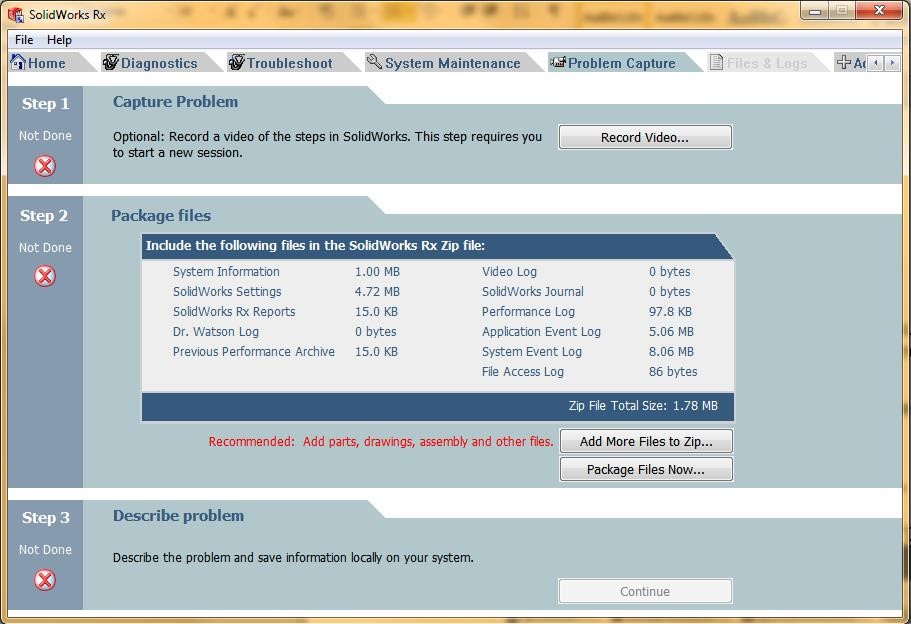Click the Diagnostics tab stethoscope icon
This screenshot has height=624, width=911.
110,62
